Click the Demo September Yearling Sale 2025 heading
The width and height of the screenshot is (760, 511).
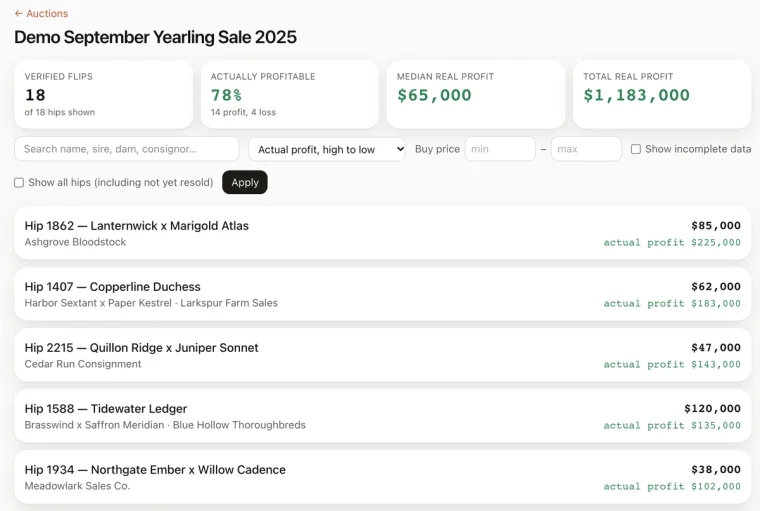[155, 37]
